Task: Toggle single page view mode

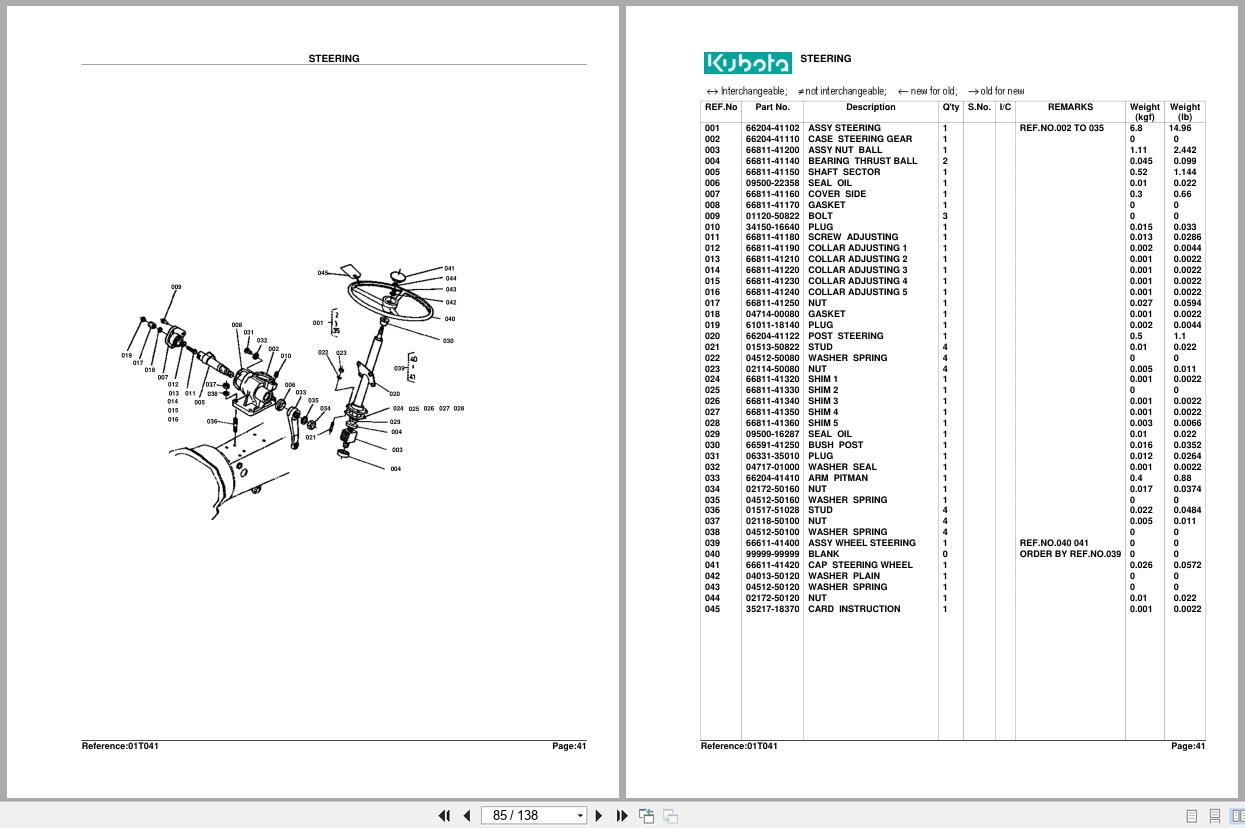Action: click(x=1191, y=815)
